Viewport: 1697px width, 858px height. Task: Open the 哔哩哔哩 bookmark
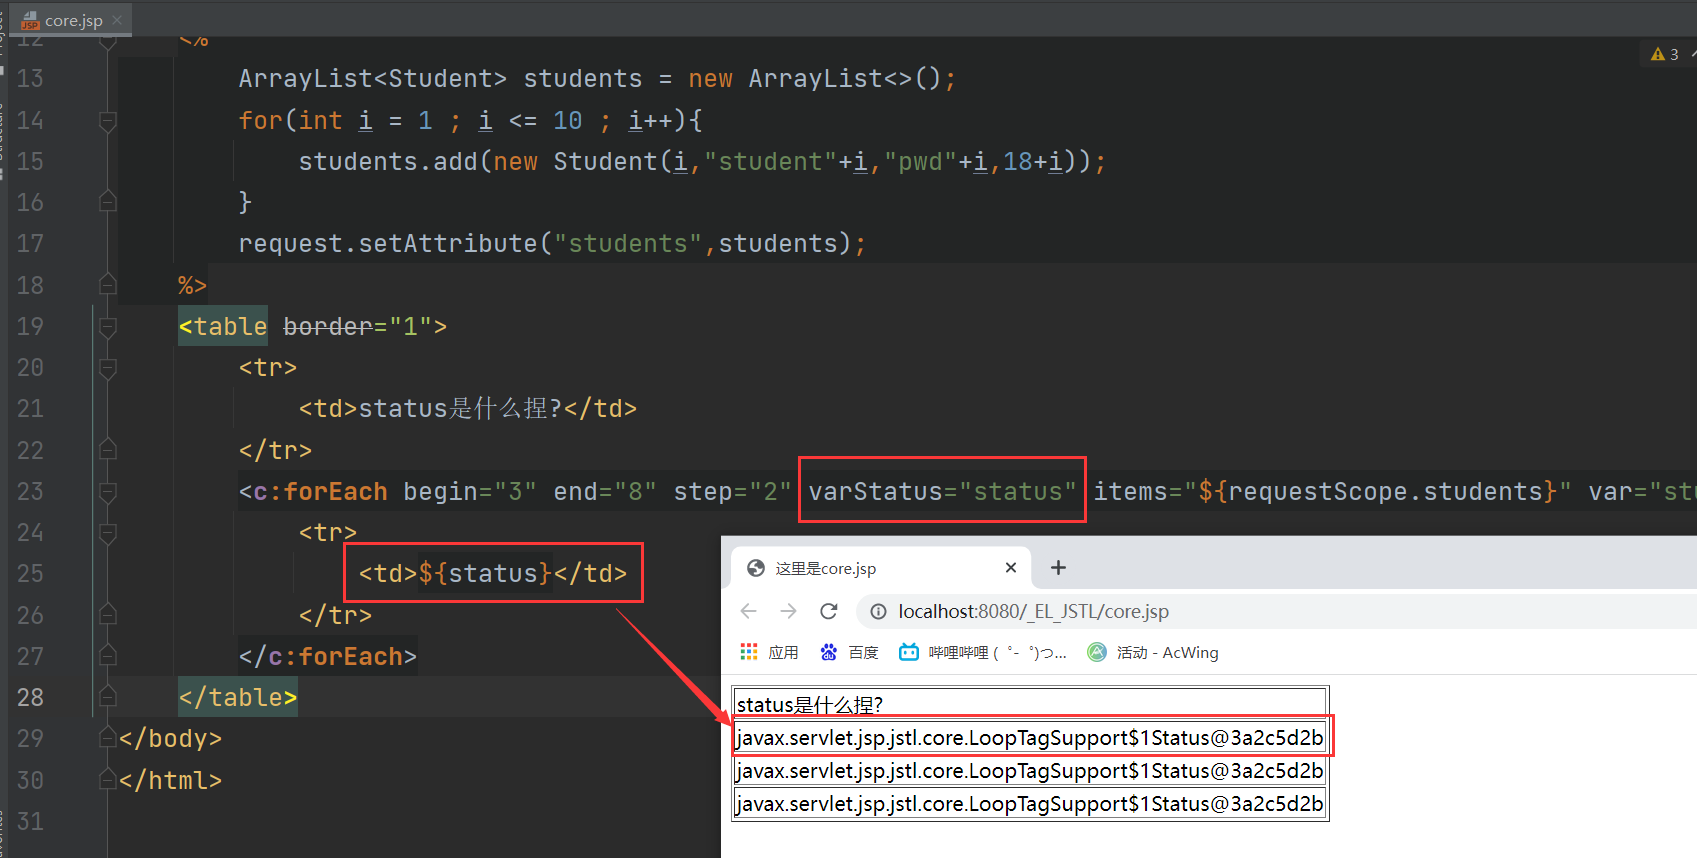(x=983, y=652)
